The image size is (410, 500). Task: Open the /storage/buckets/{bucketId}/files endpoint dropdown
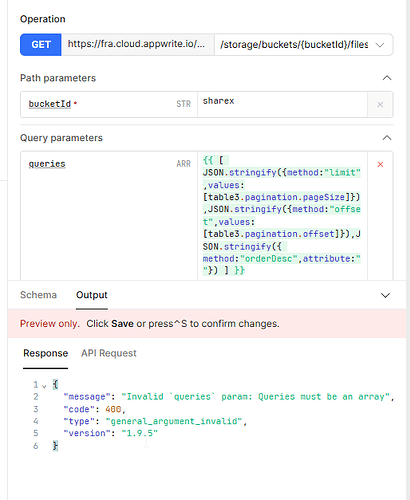click(303, 44)
